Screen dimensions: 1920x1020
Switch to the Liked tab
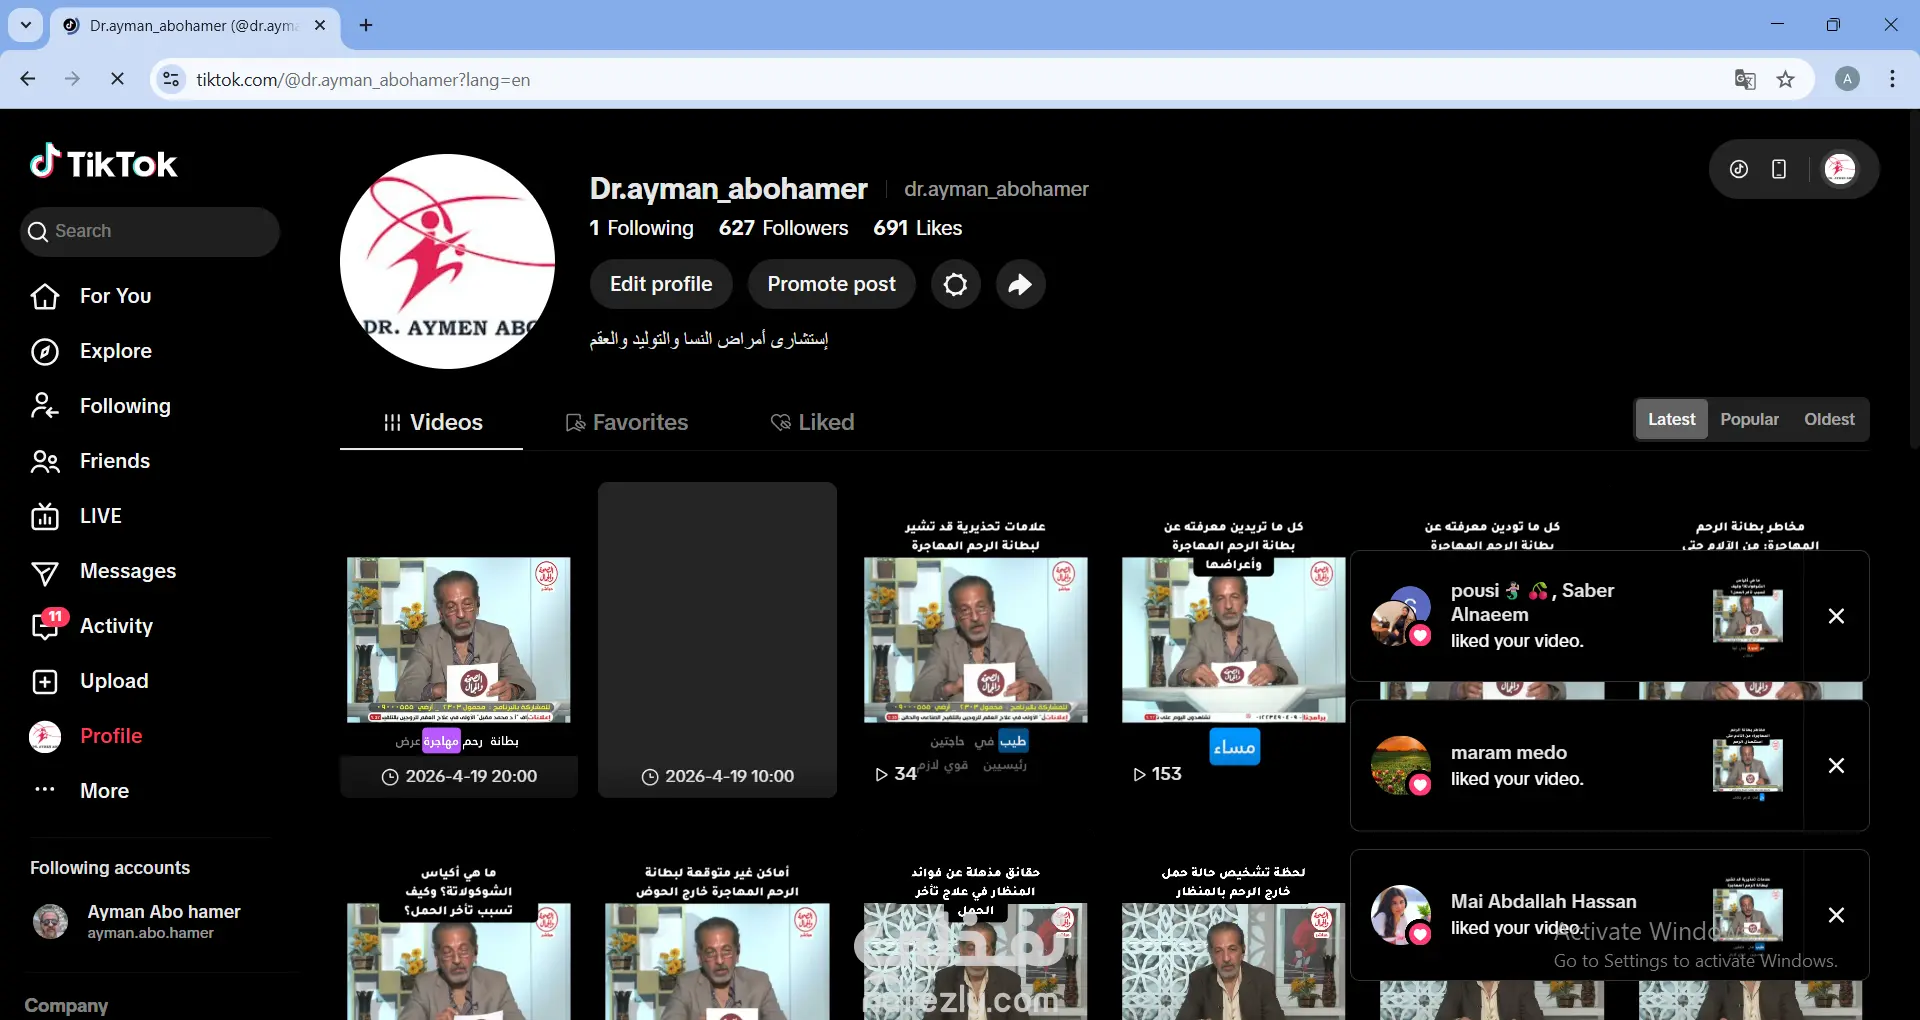[x=813, y=423]
